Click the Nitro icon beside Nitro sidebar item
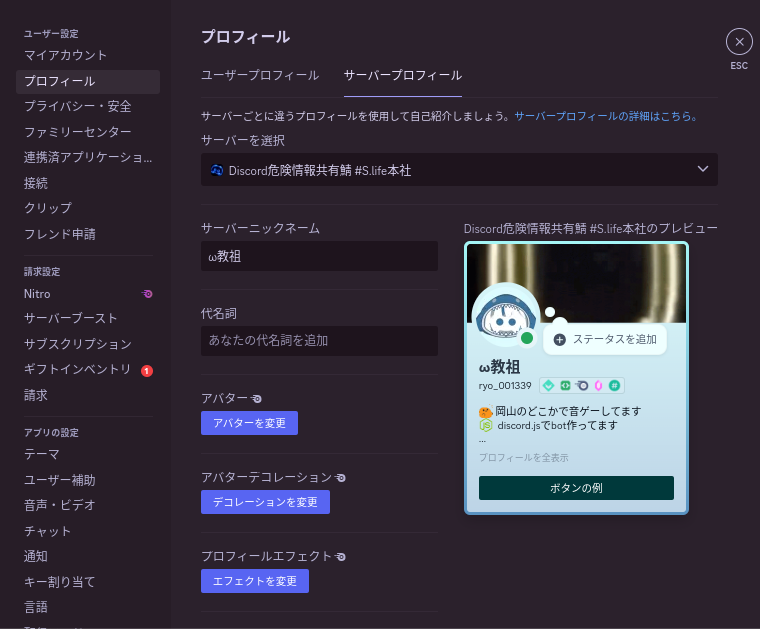760x629 pixels. click(x=148, y=294)
